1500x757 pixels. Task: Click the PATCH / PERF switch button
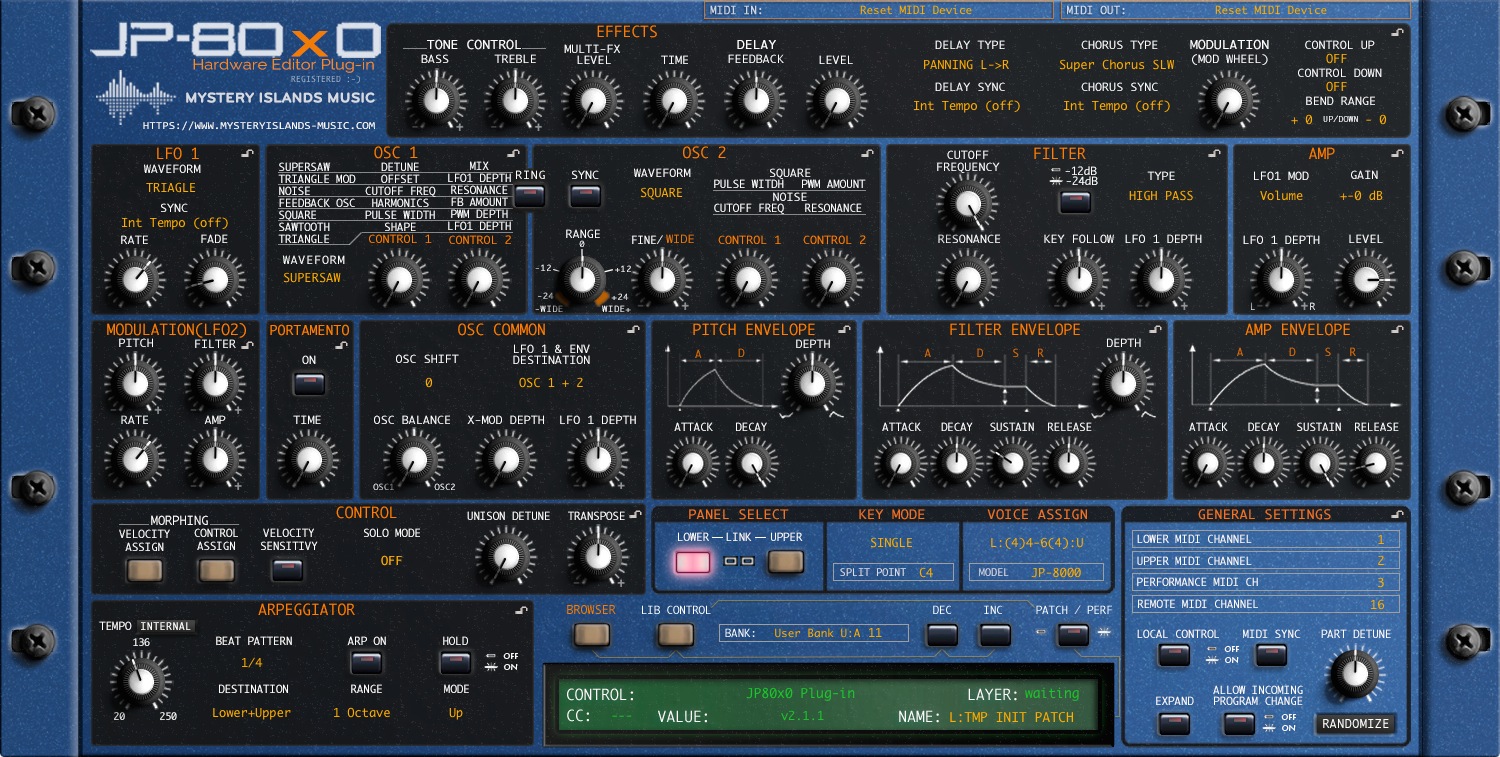1073,632
